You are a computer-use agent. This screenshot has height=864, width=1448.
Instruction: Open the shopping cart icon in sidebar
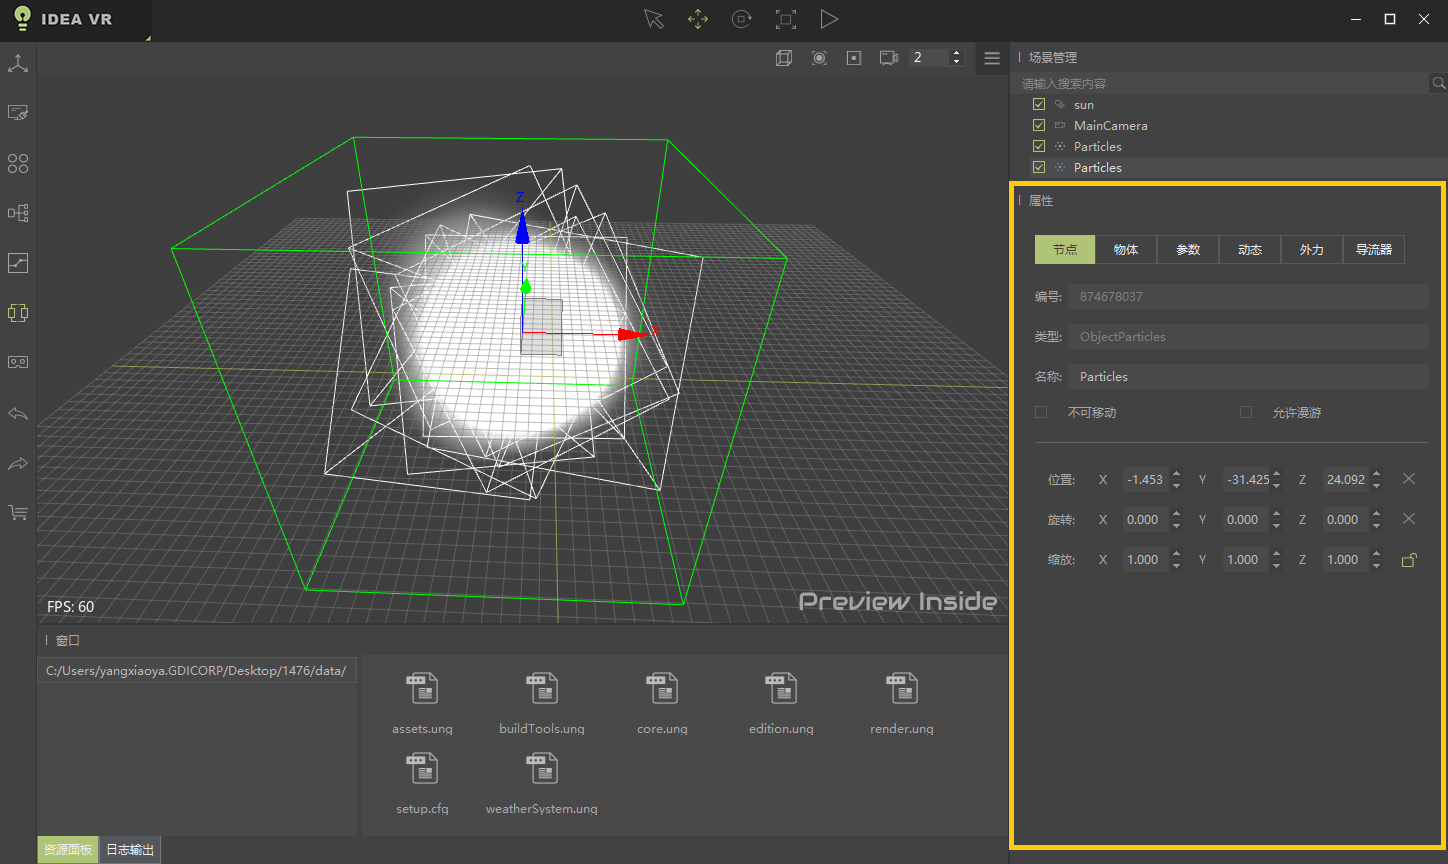(18, 513)
